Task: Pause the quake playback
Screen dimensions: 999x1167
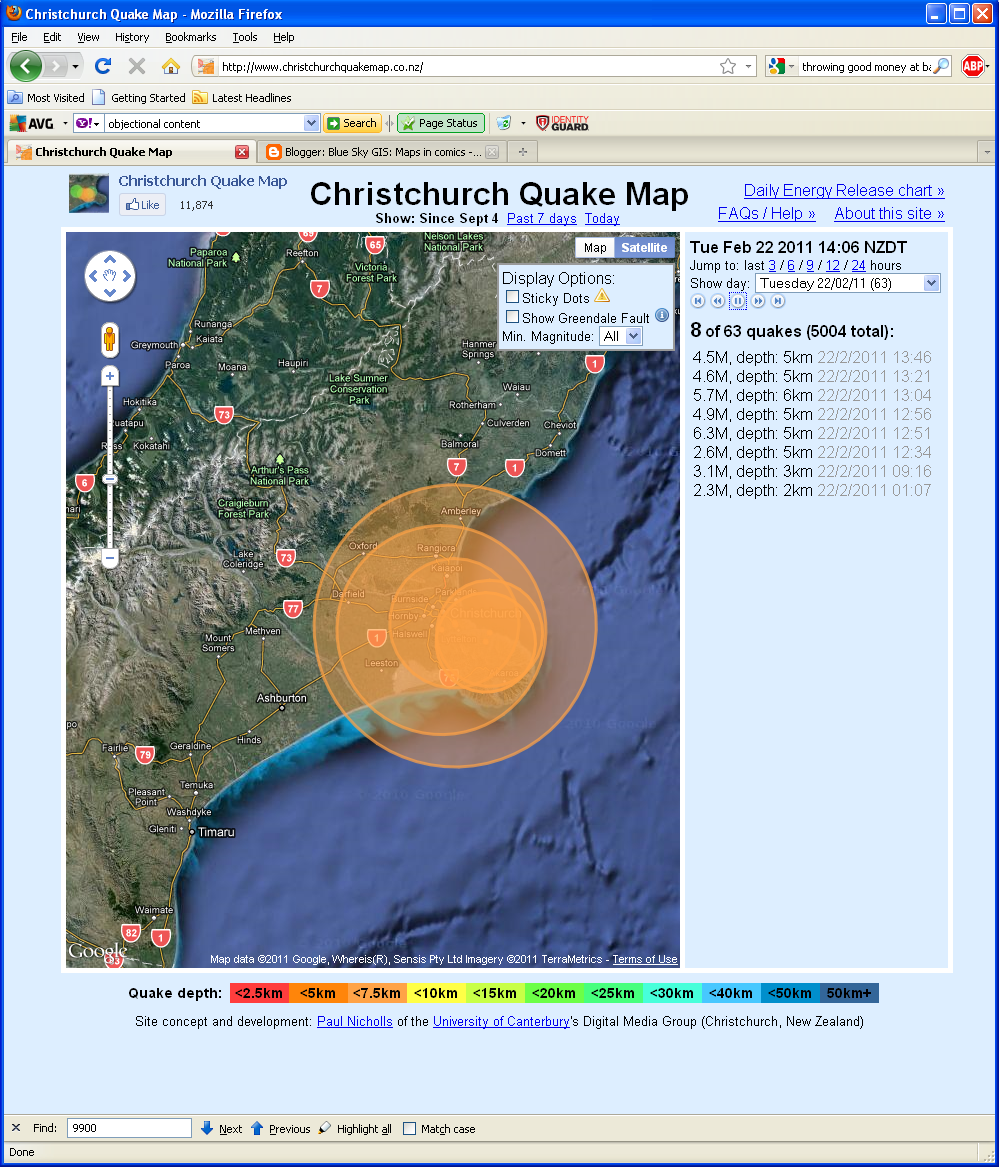Action: [x=737, y=301]
